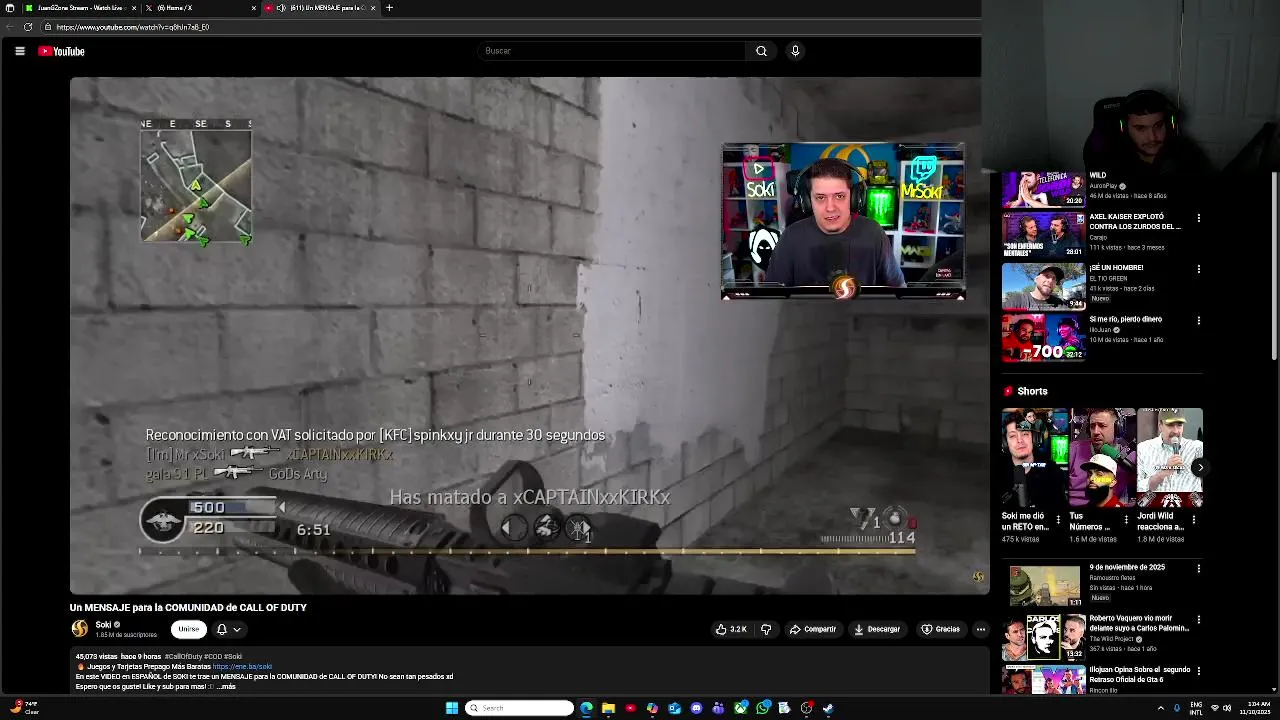Open more actions ellipsis under video
Screen dimensions: 1280x720
[981, 629]
